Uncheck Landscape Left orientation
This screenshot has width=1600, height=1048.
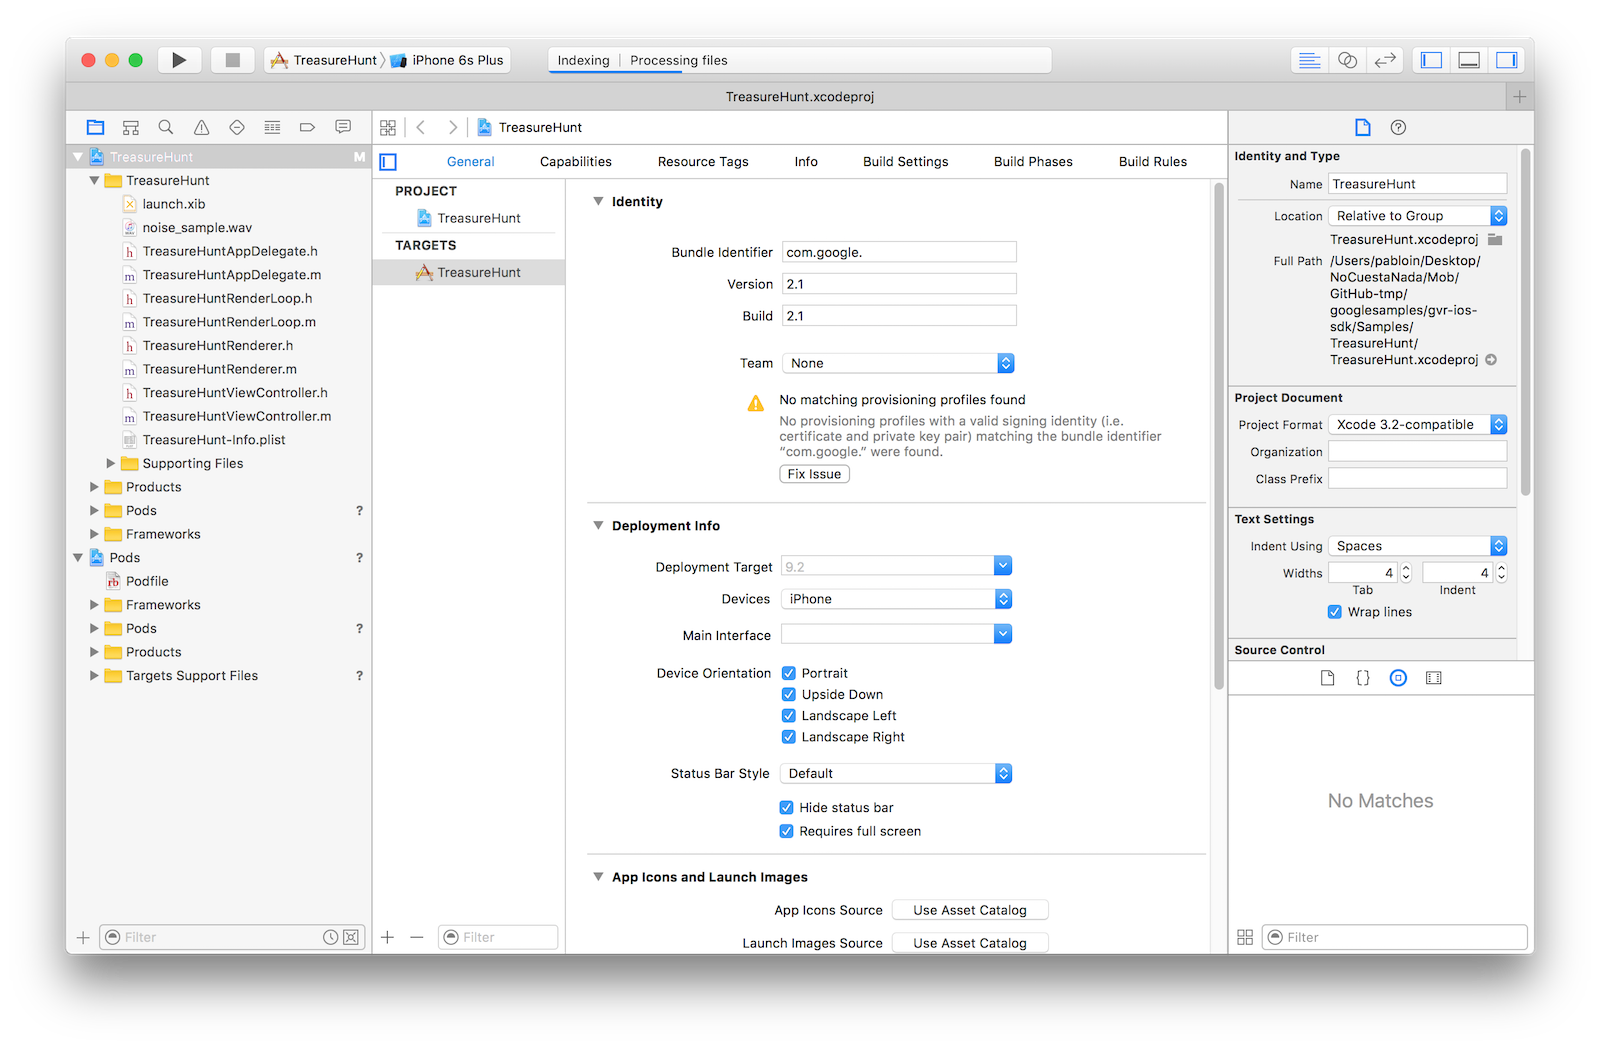tap(789, 716)
